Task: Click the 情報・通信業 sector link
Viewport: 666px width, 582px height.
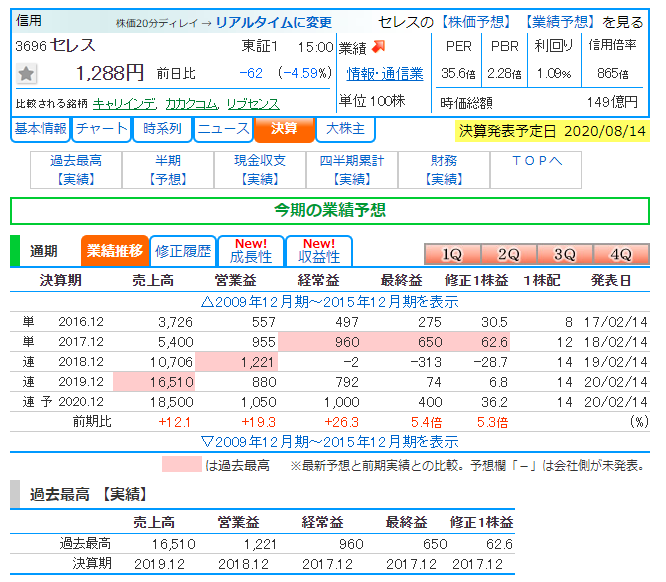Action: point(385,74)
